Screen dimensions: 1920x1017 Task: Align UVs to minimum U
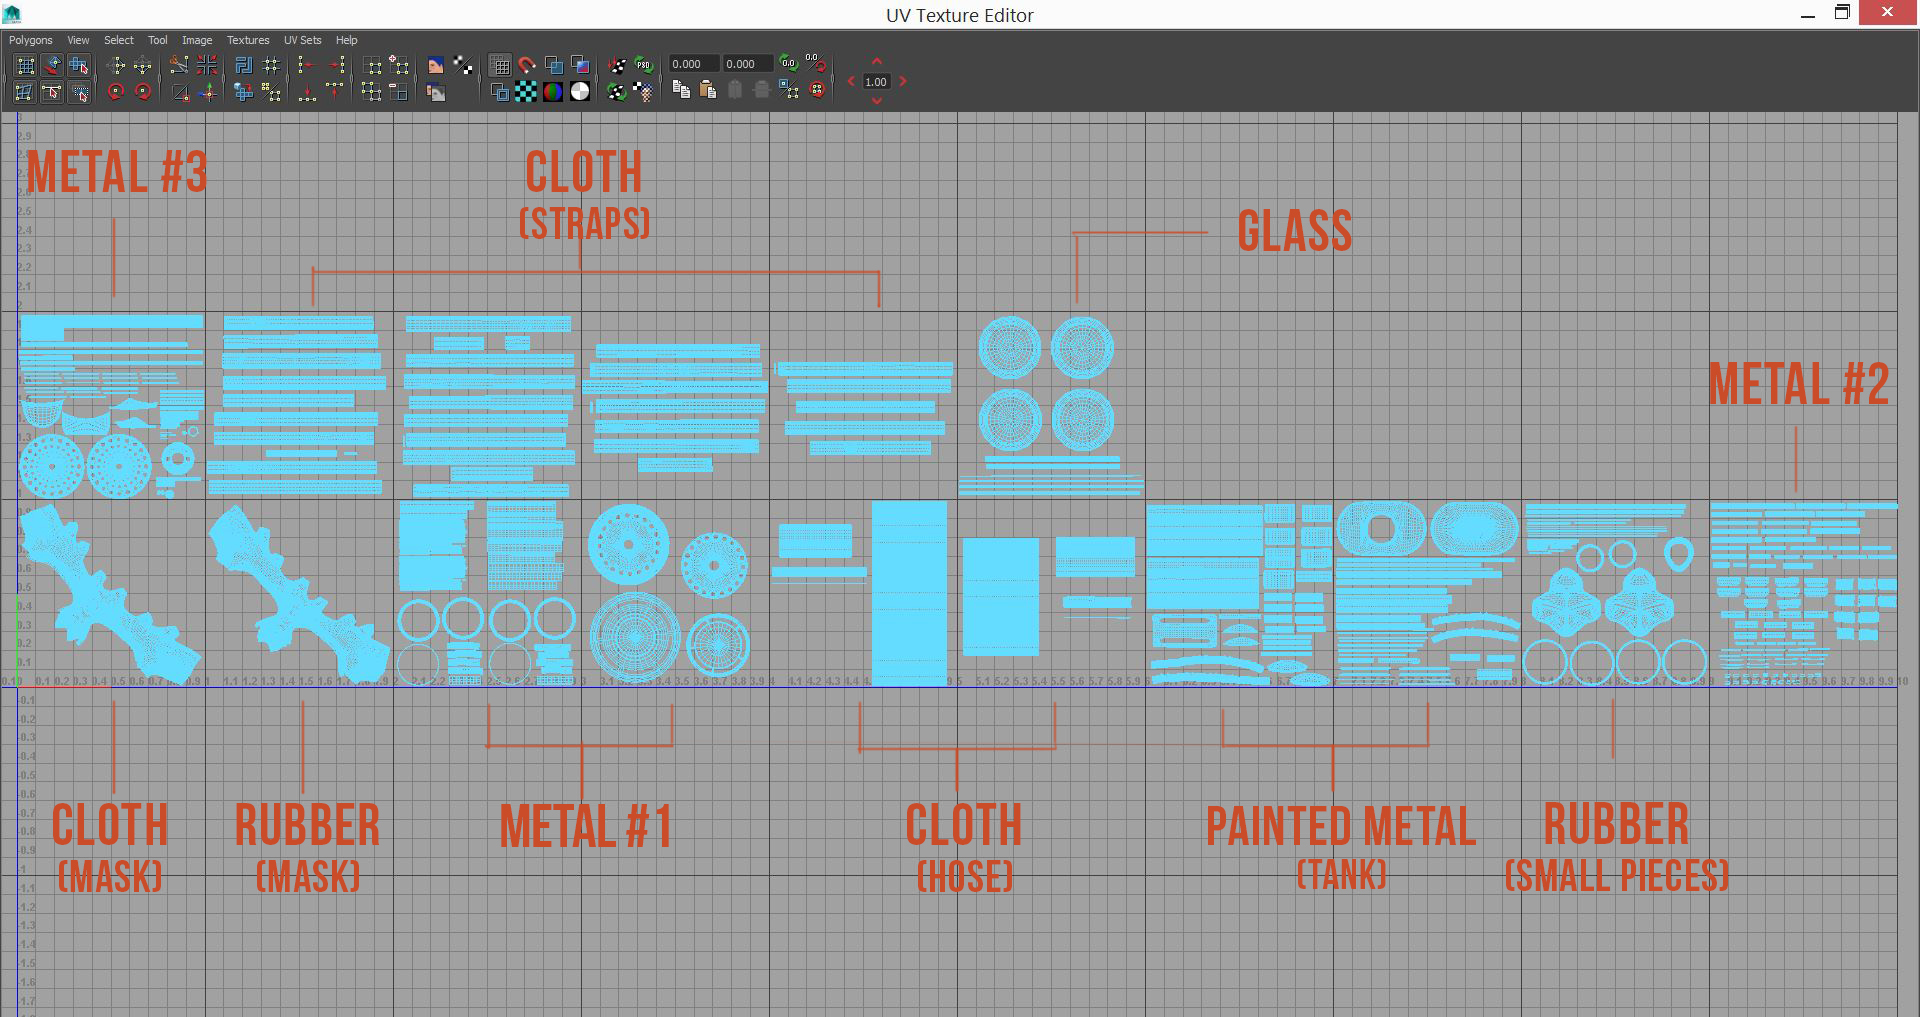click(x=306, y=65)
